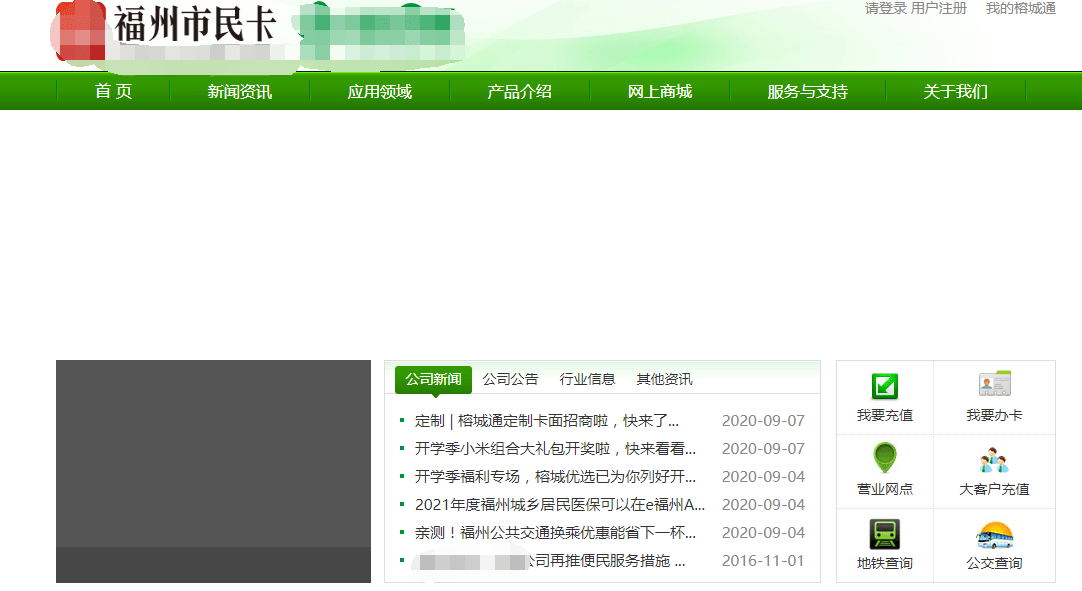Image resolution: width=1082 pixels, height=591 pixels.
Task: Click the 公交查询 bus icon
Action: (994, 535)
